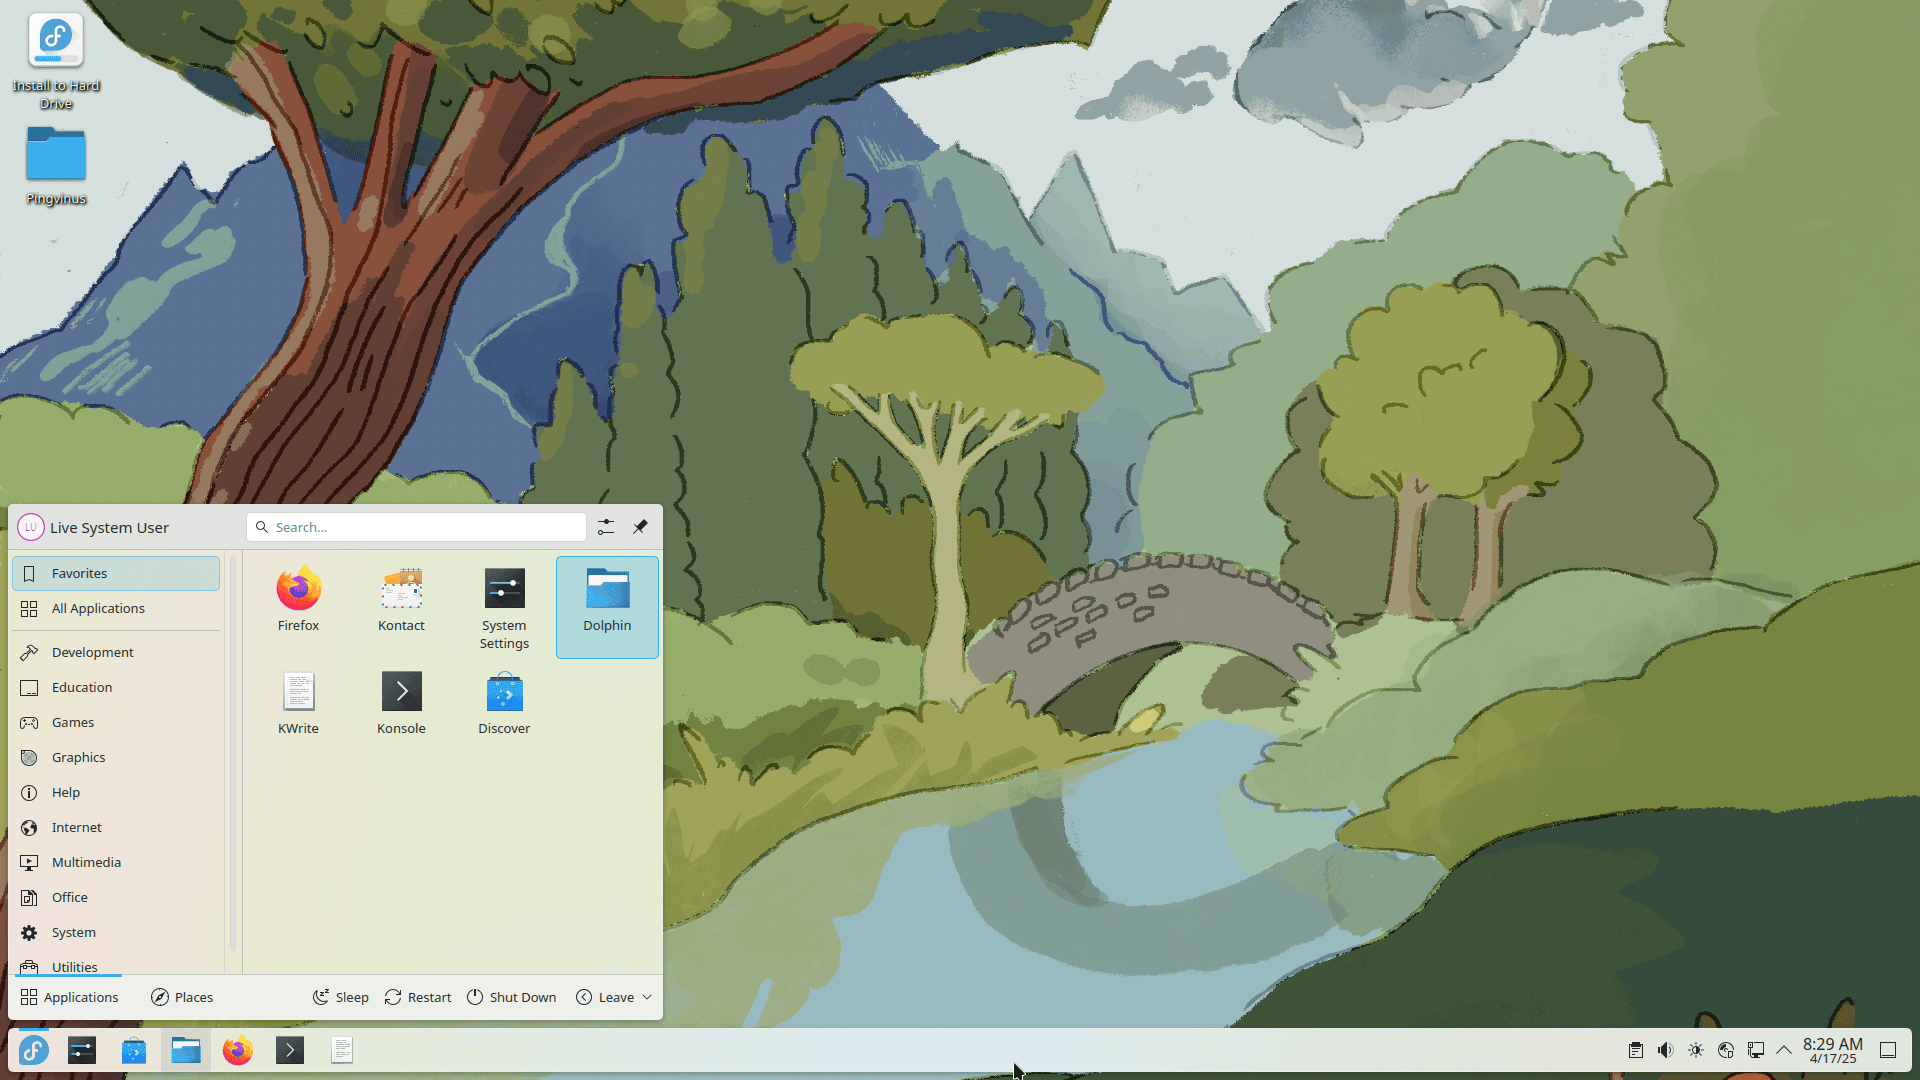Click the Fedora application launcher in taskbar
This screenshot has width=1920, height=1080.
(x=33, y=1050)
